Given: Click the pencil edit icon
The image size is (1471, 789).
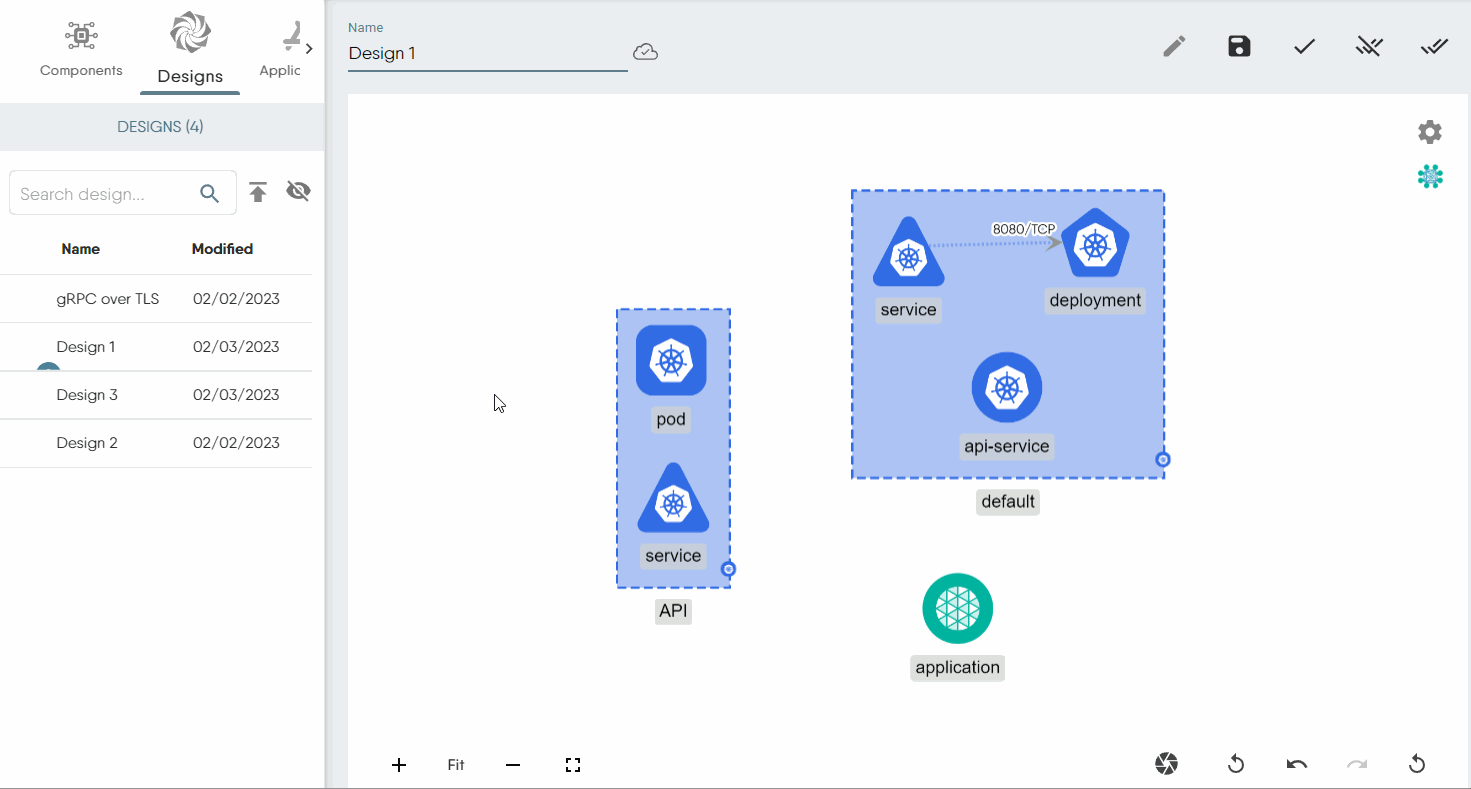Looking at the screenshot, I should click(1174, 47).
